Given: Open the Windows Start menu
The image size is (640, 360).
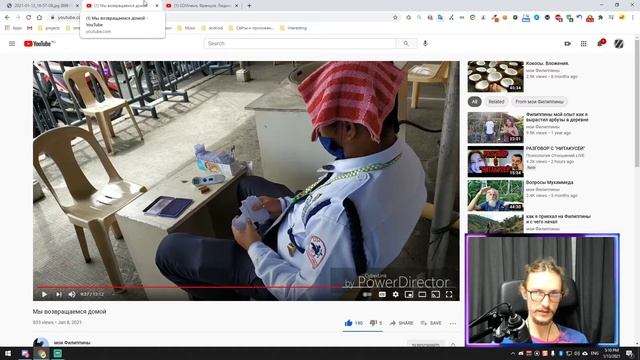Looking at the screenshot, I should 8,353.
